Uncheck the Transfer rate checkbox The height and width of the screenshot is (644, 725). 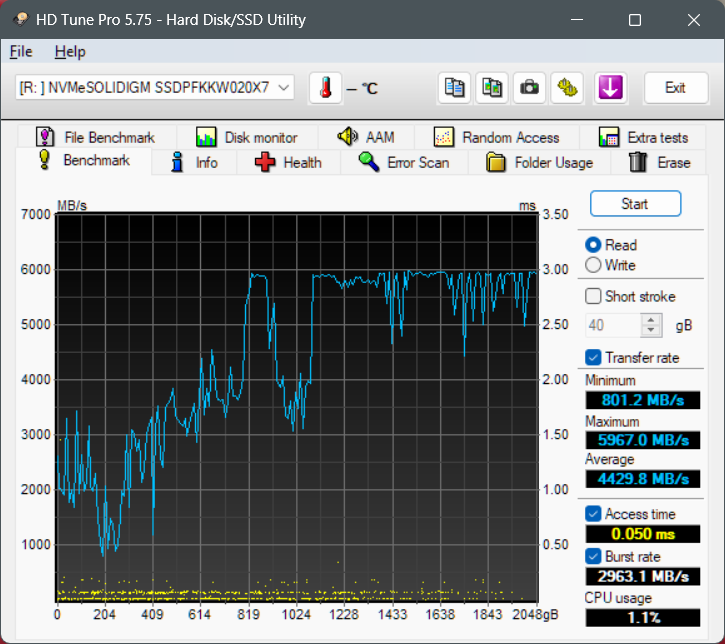coord(593,357)
